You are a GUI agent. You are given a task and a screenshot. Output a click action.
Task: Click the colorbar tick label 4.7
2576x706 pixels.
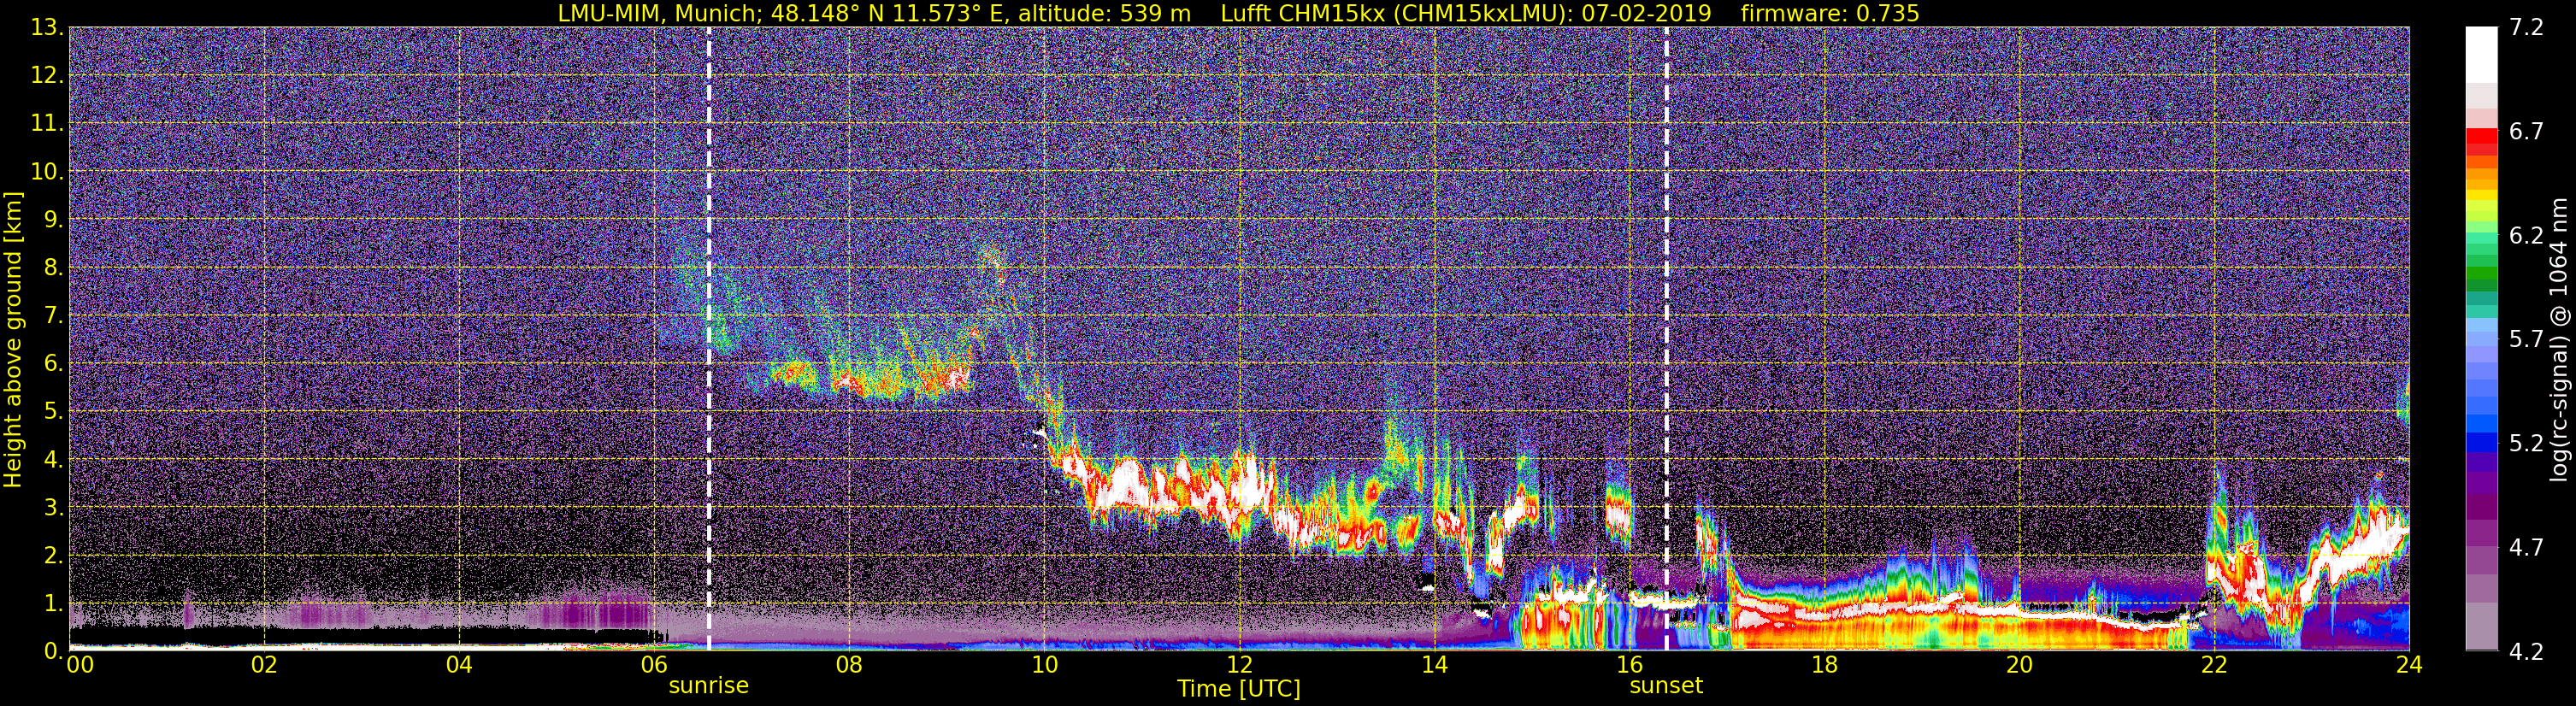coord(2526,548)
